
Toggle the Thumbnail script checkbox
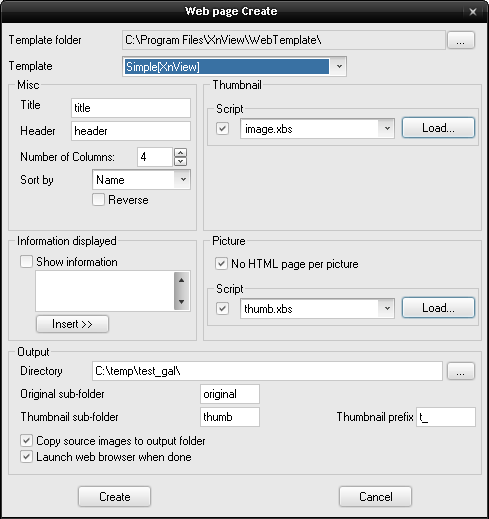coord(222,128)
